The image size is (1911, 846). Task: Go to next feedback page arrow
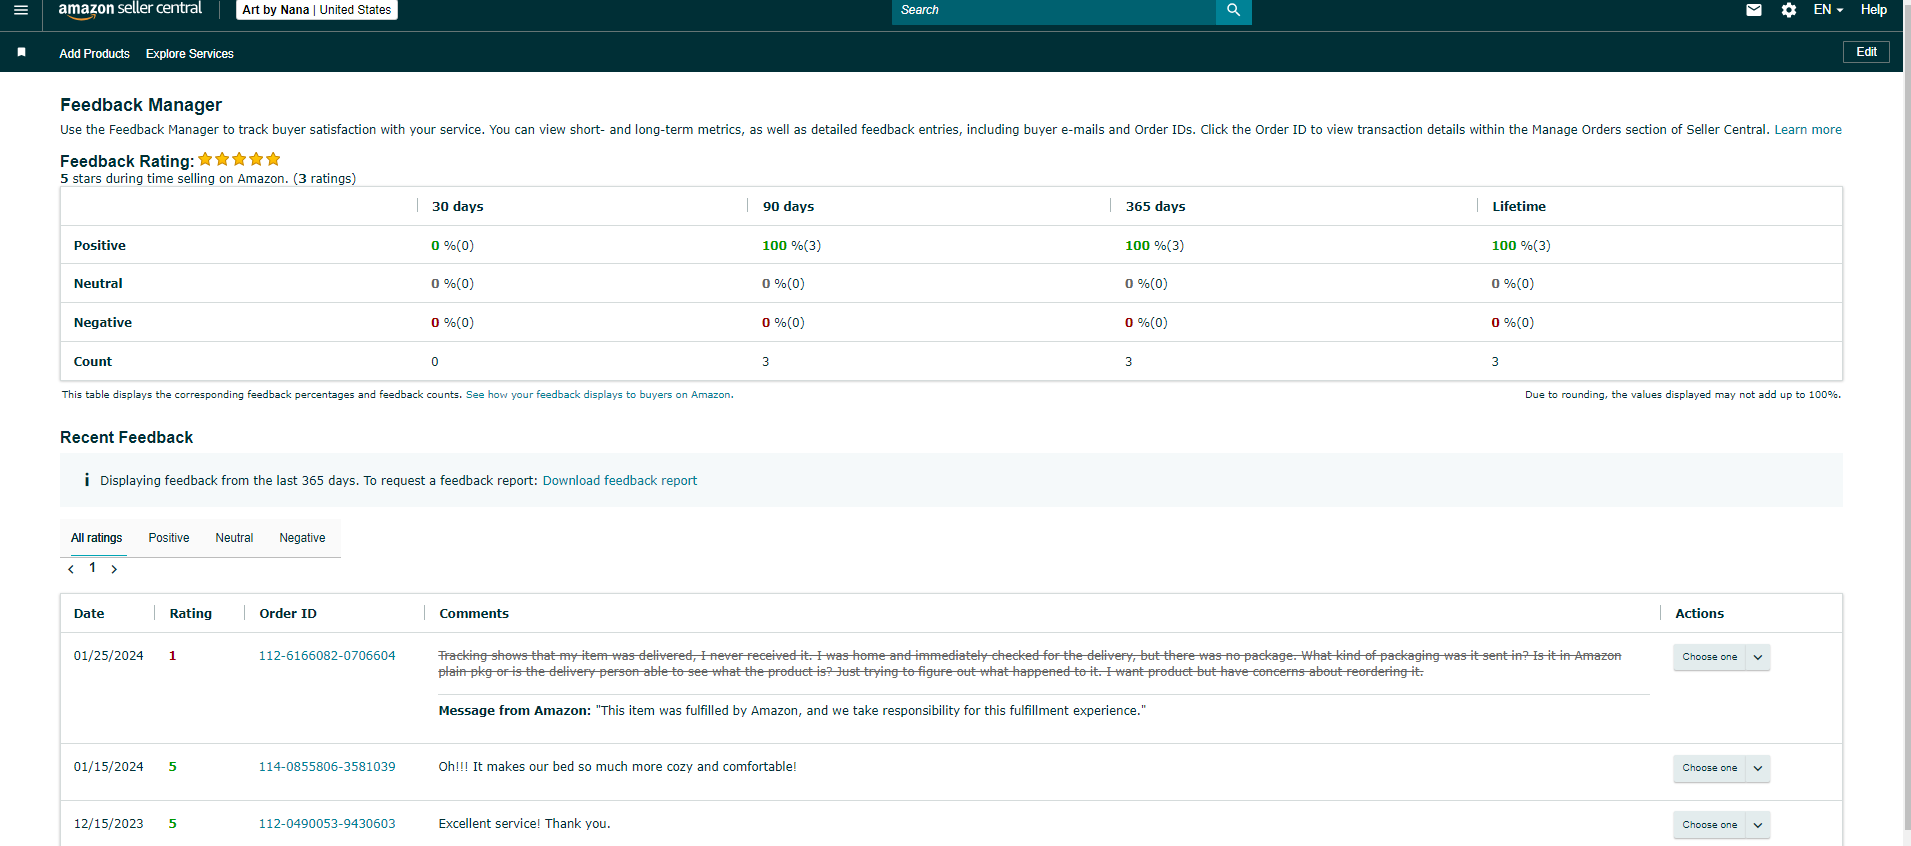(x=114, y=569)
